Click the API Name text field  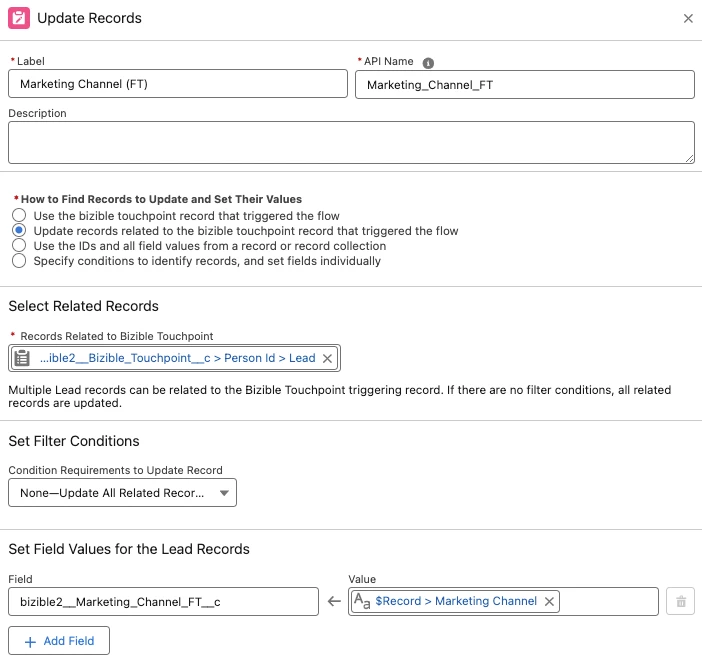click(524, 84)
